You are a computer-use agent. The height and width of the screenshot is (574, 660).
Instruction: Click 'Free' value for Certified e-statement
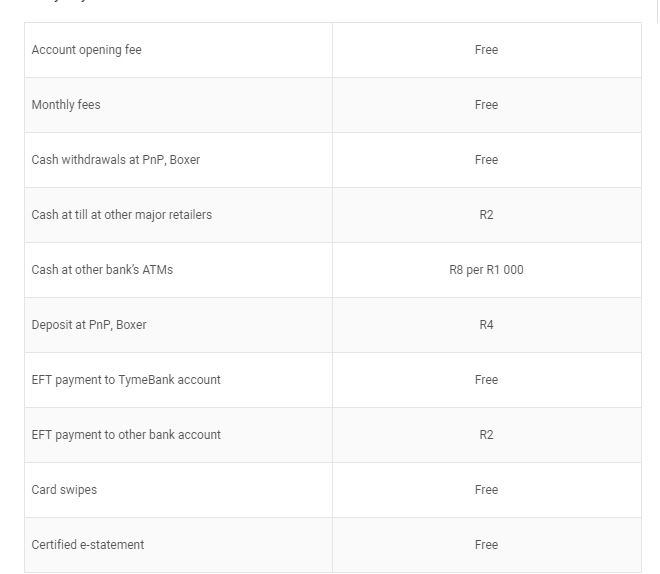(486, 545)
